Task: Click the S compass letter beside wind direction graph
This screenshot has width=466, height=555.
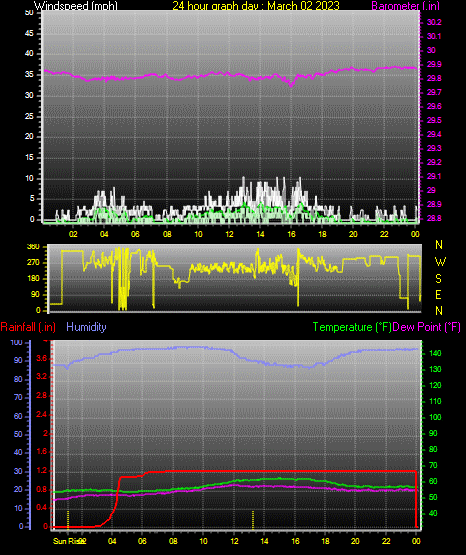Action: click(x=438, y=279)
